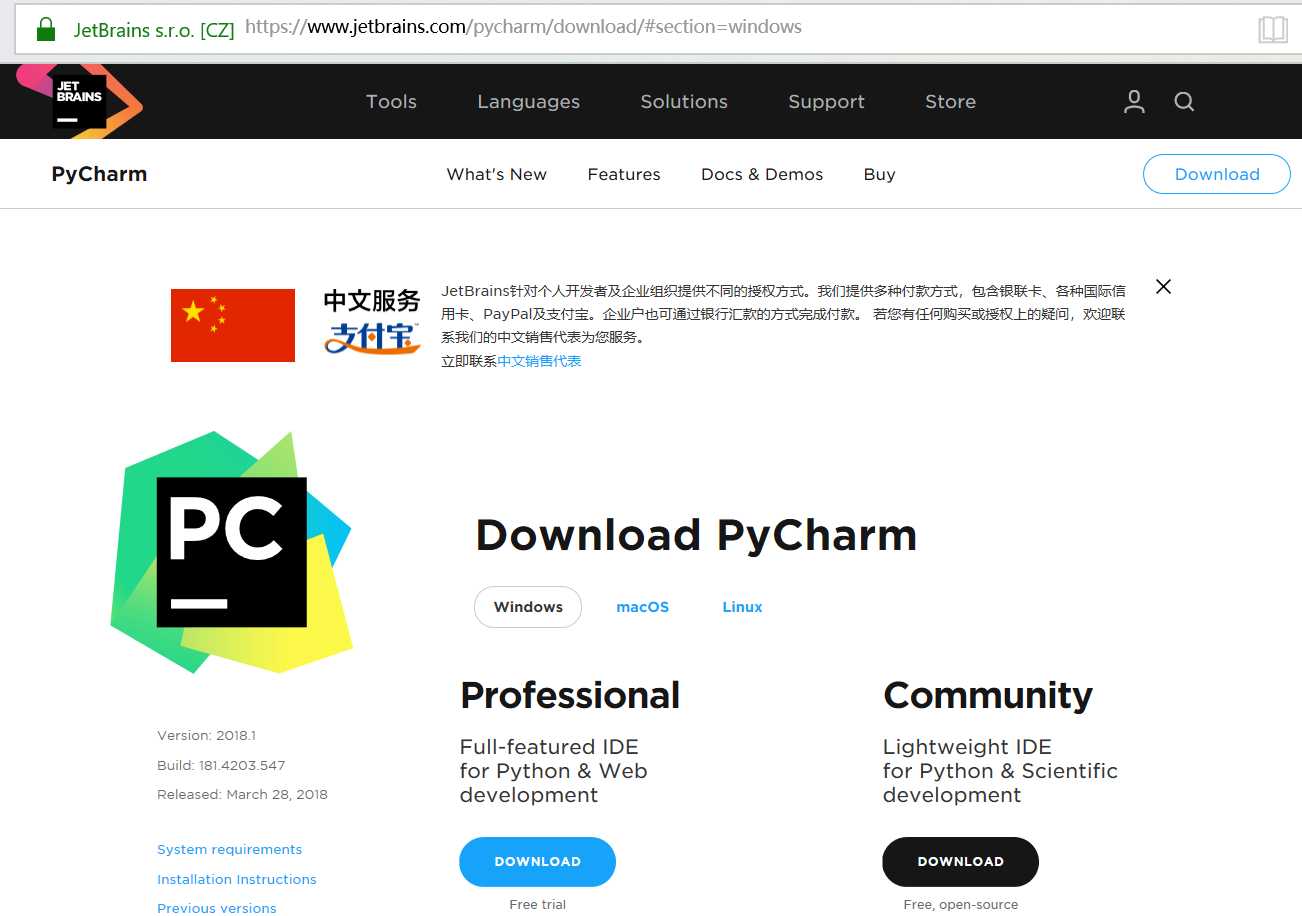Open the Features page
This screenshot has width=1302, height=916.
(624, 174)
